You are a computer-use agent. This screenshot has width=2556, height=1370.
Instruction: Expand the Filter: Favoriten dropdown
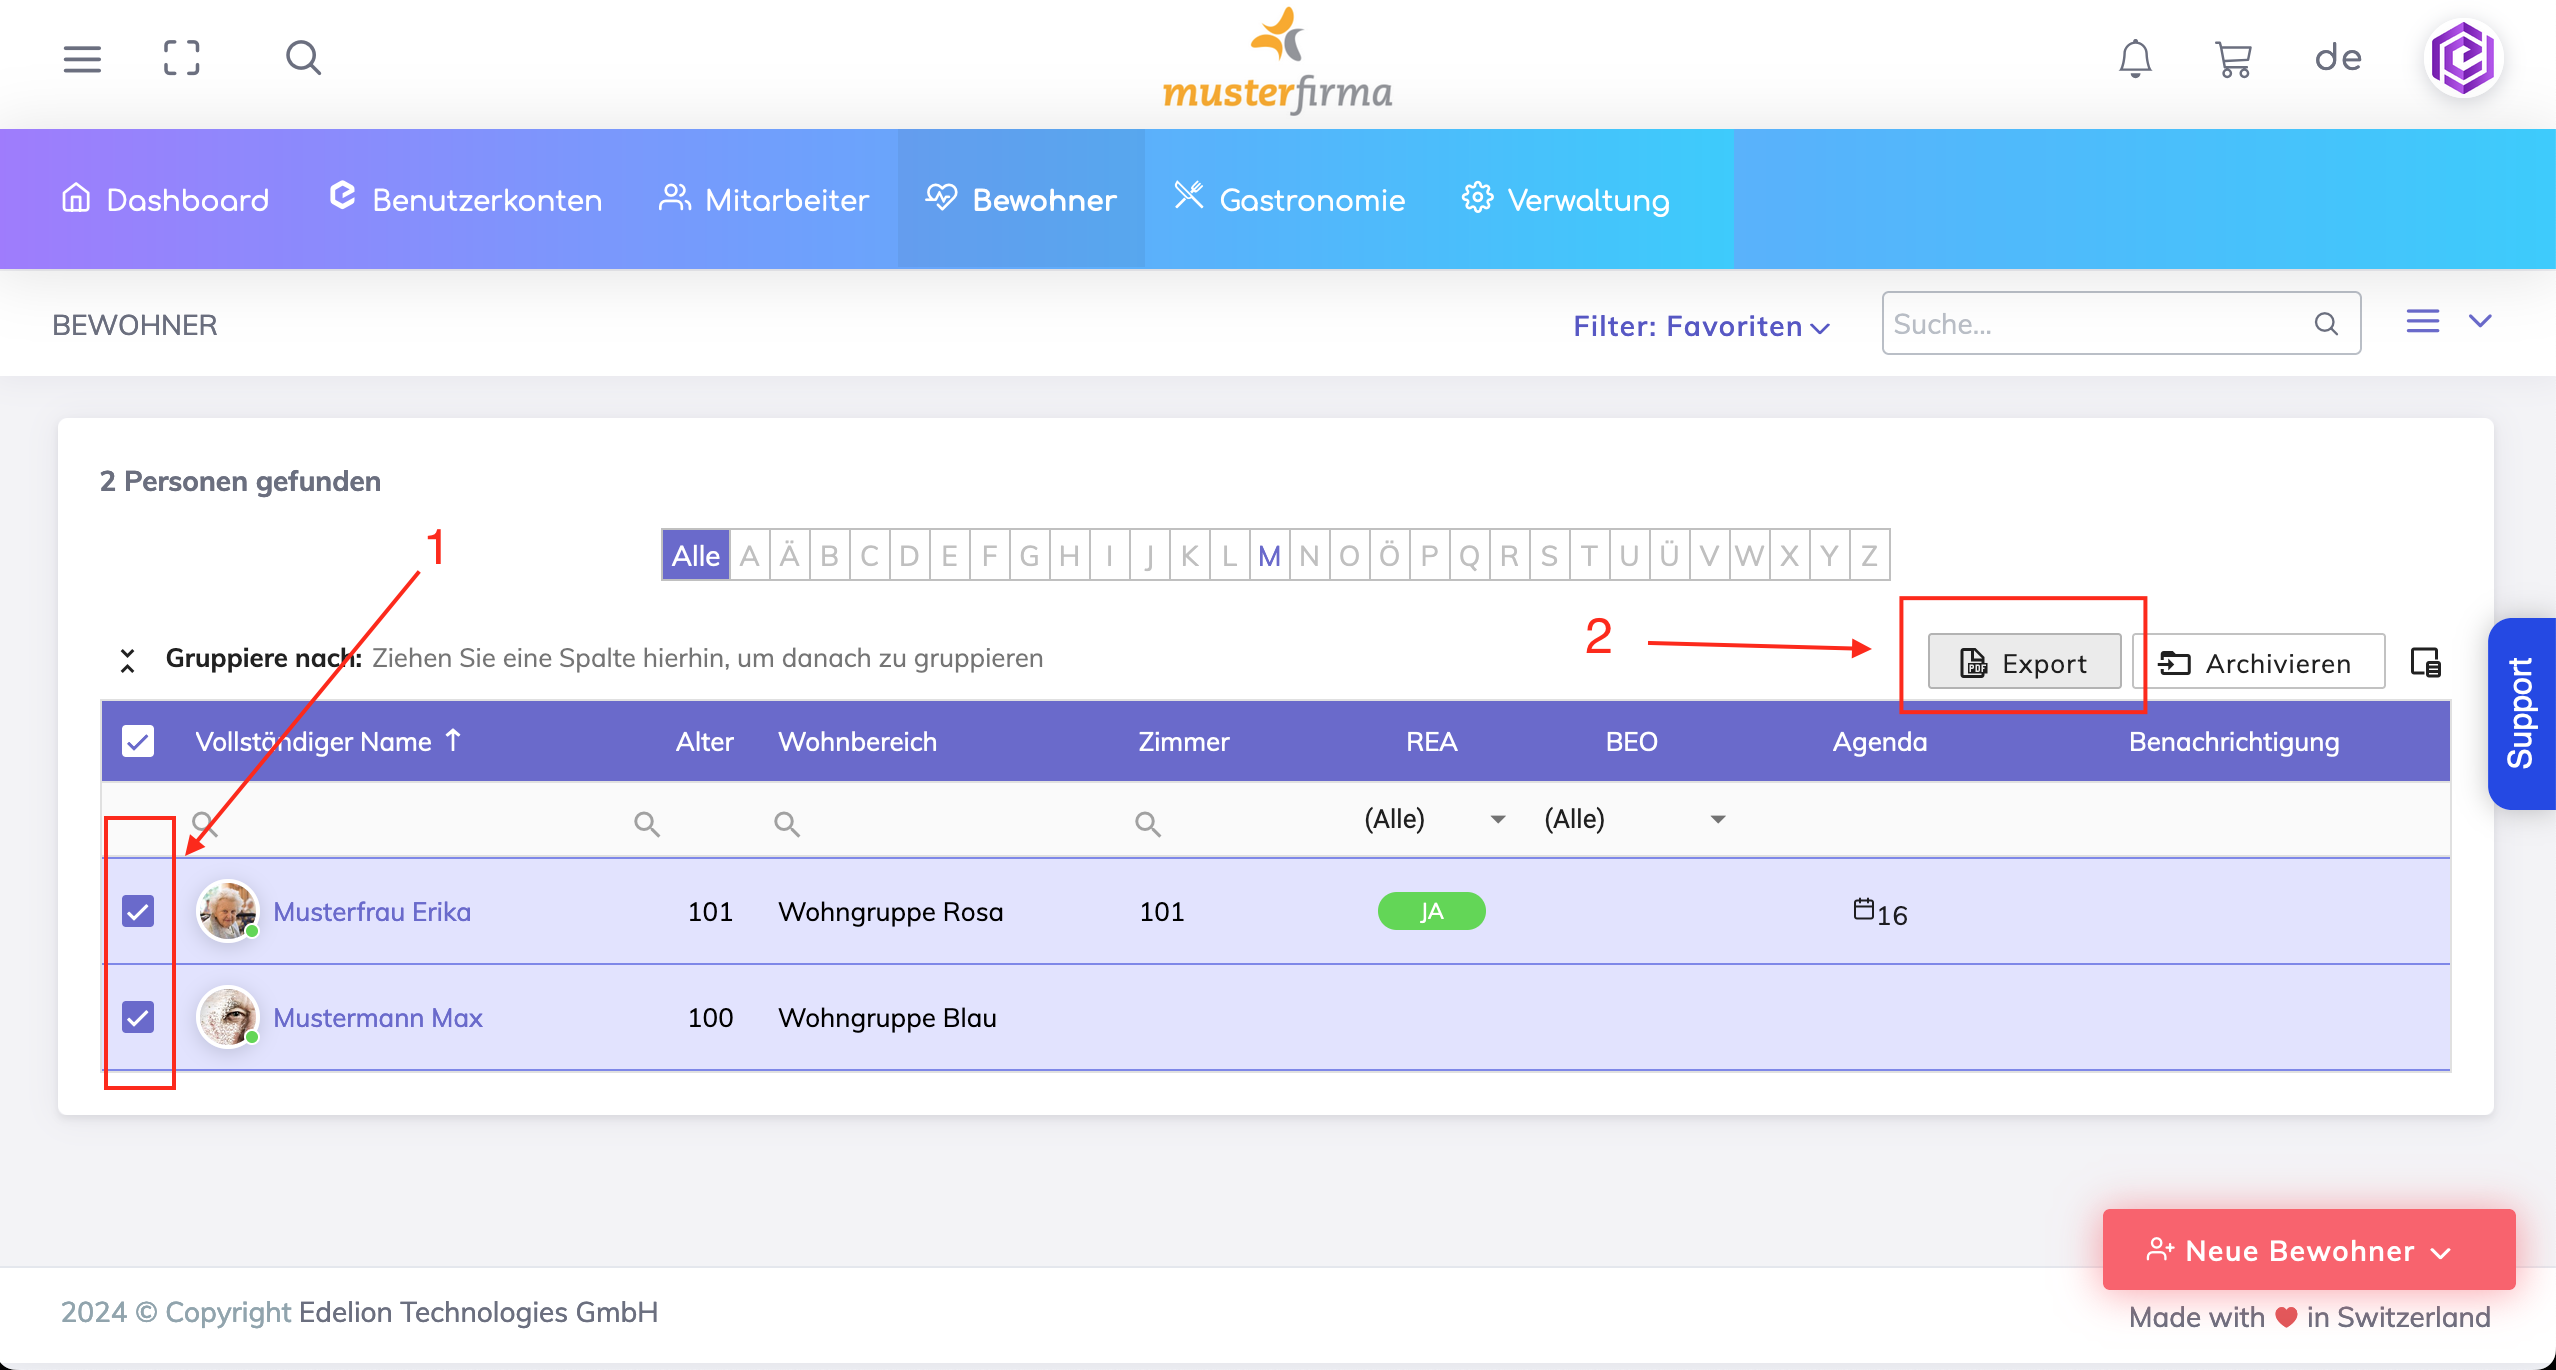(1701, 326)
